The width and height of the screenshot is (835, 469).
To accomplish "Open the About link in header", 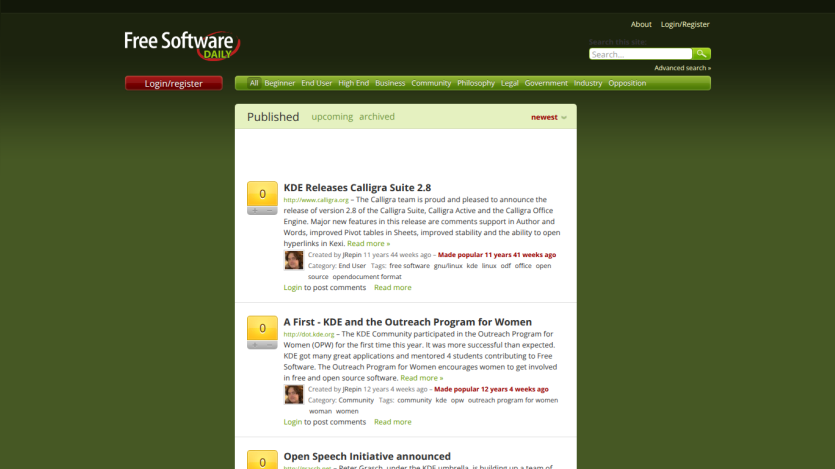I will click(x=641, y=24).
